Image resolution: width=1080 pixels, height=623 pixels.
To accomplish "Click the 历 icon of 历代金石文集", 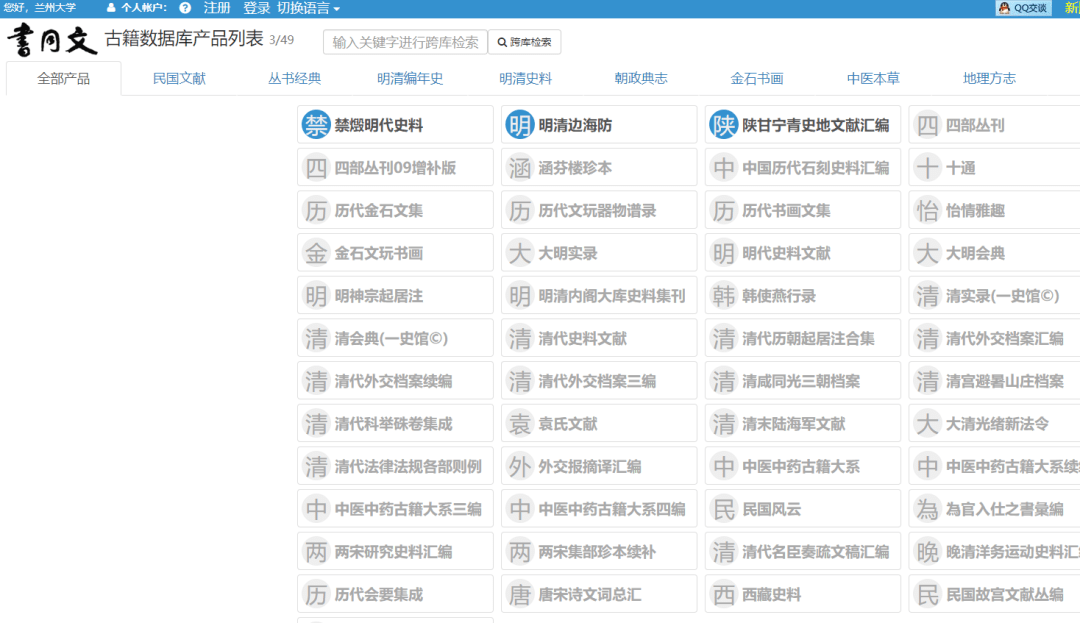I will [316, 211].
